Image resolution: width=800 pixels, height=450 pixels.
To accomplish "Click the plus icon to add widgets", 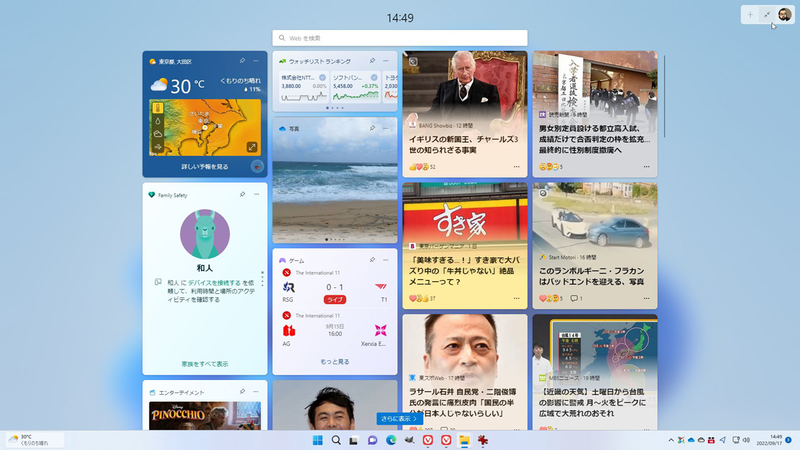I will 750,15.
